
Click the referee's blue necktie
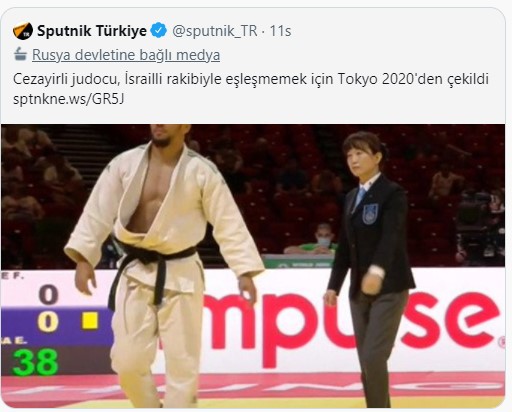pyautogui.click(x=359, y=199)
